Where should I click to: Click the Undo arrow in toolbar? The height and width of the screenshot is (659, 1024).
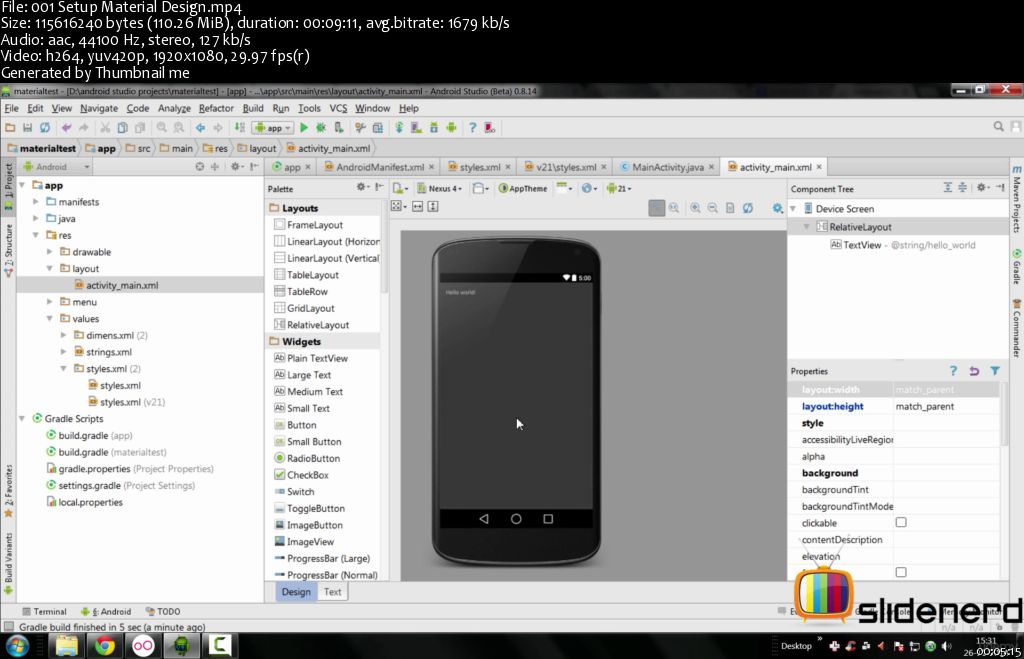point(66,128)
